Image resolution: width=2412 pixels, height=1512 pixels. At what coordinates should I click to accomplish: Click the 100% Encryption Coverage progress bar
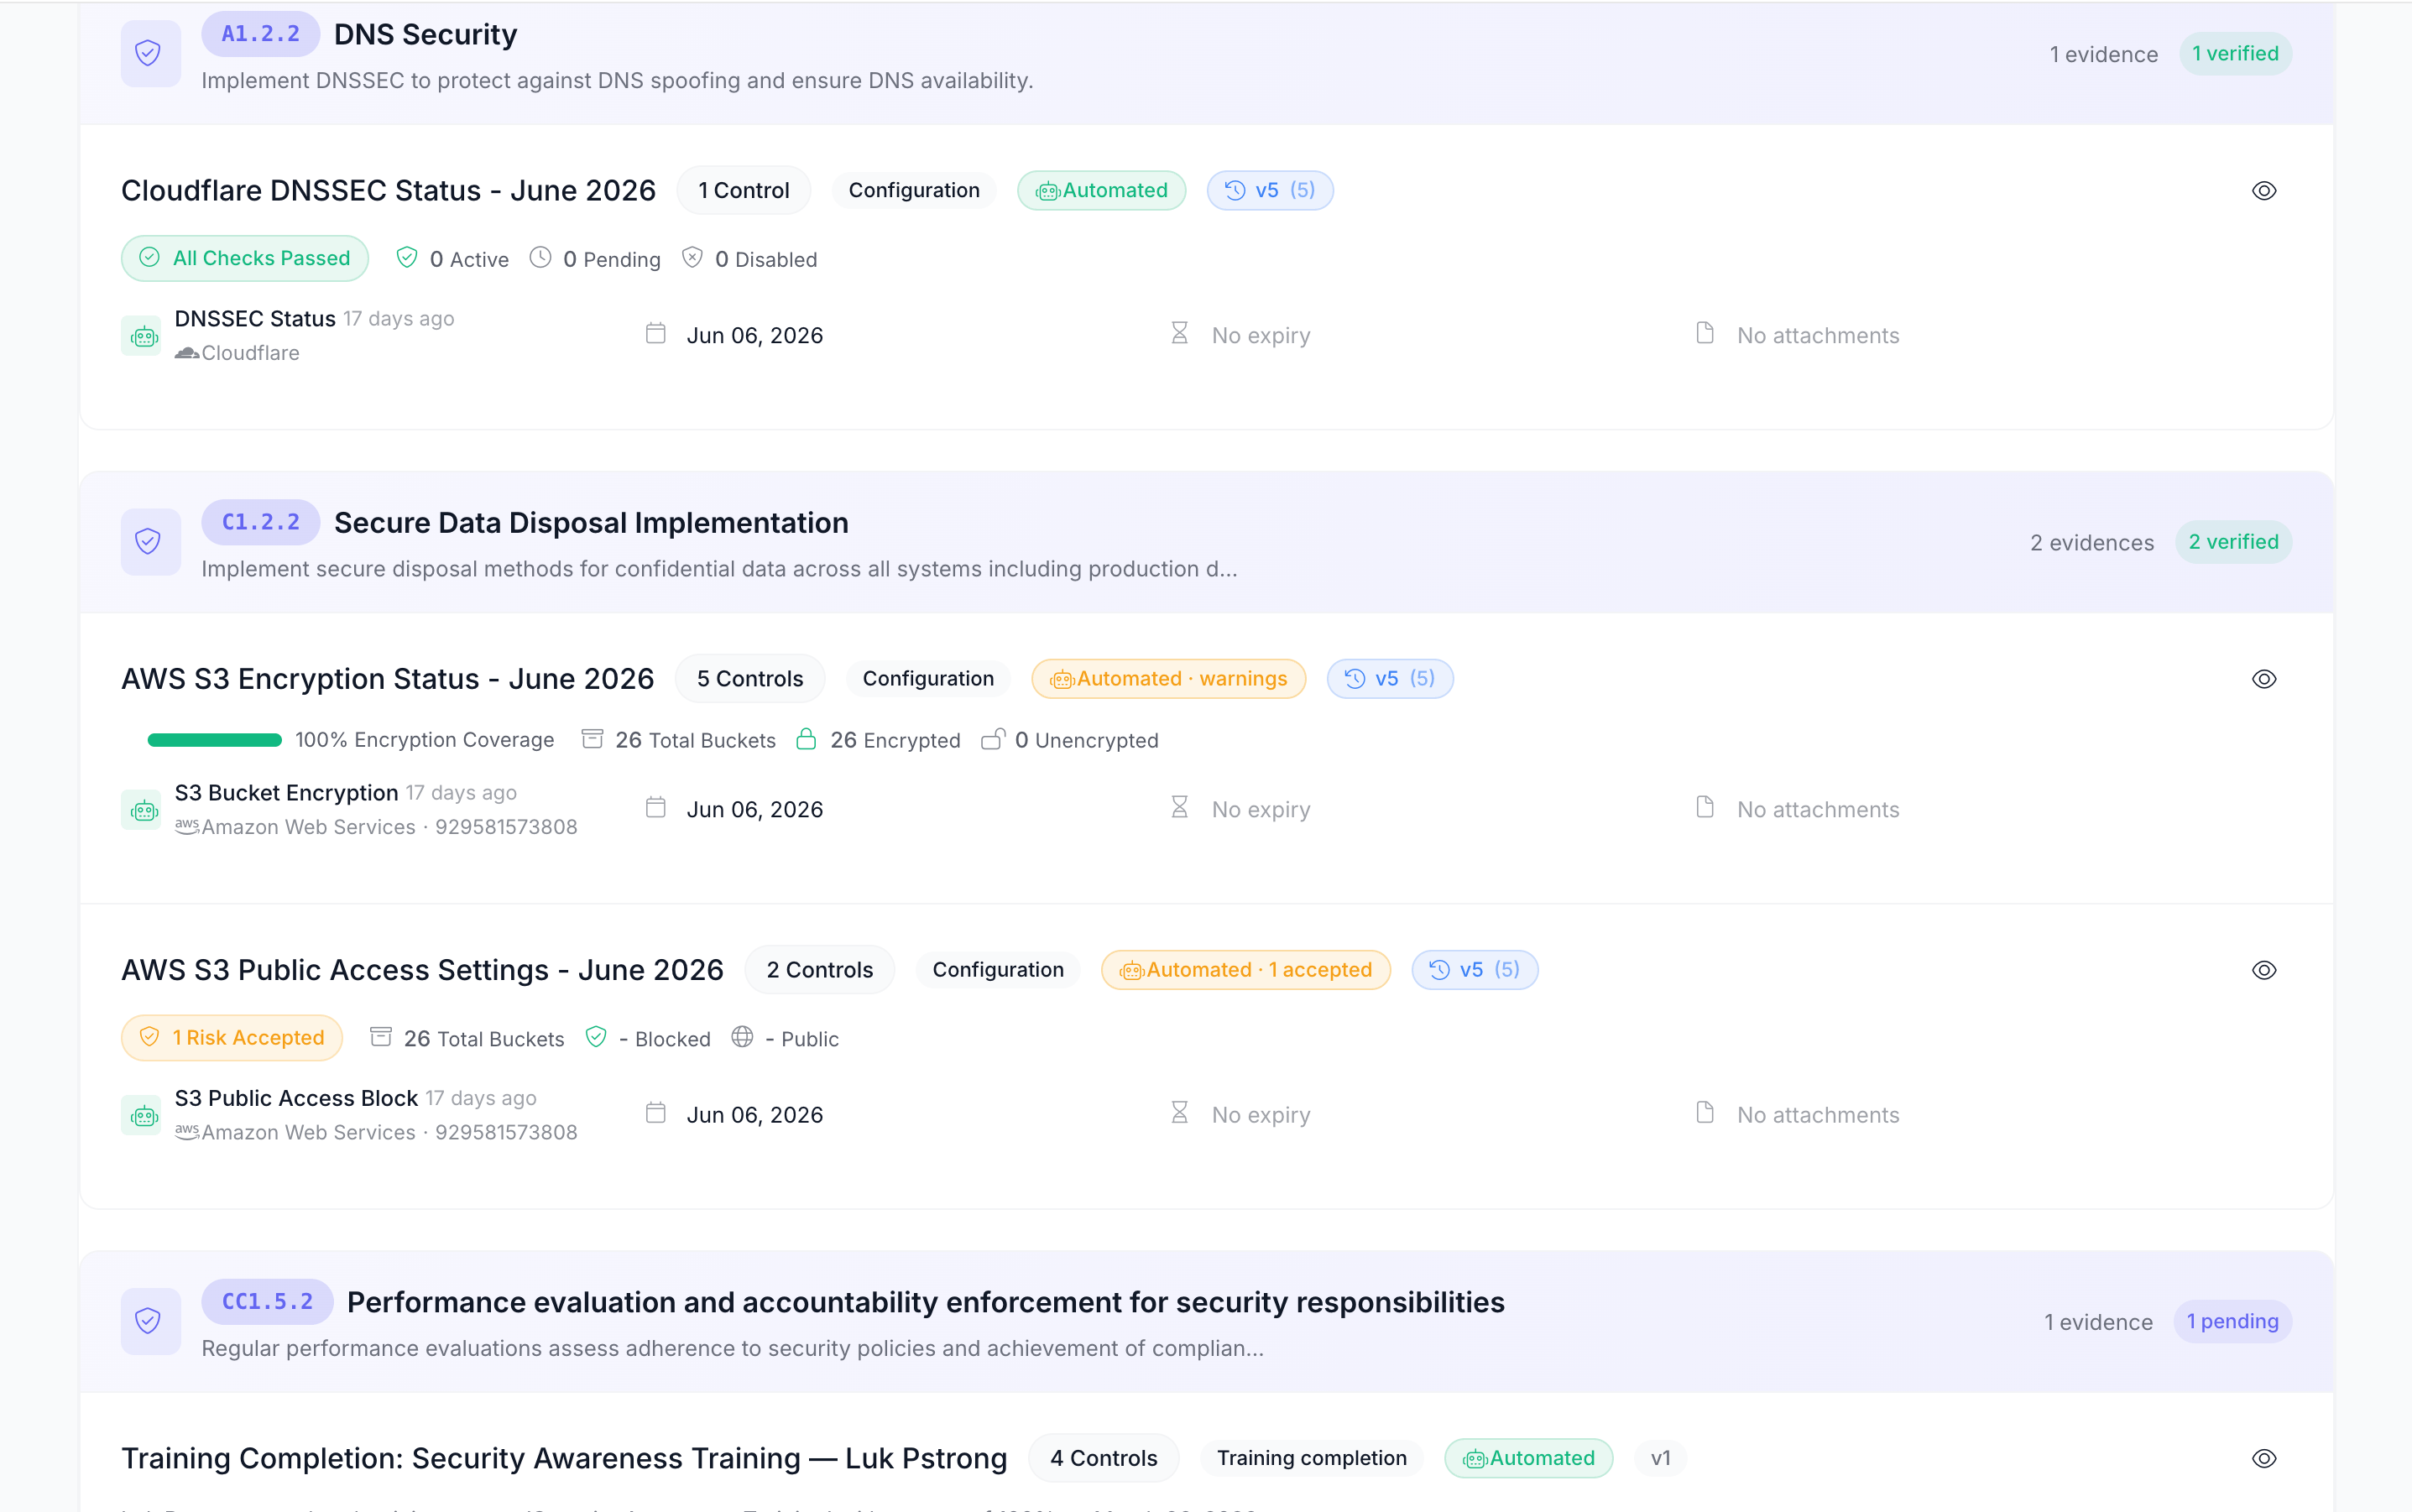pos(215,740)
